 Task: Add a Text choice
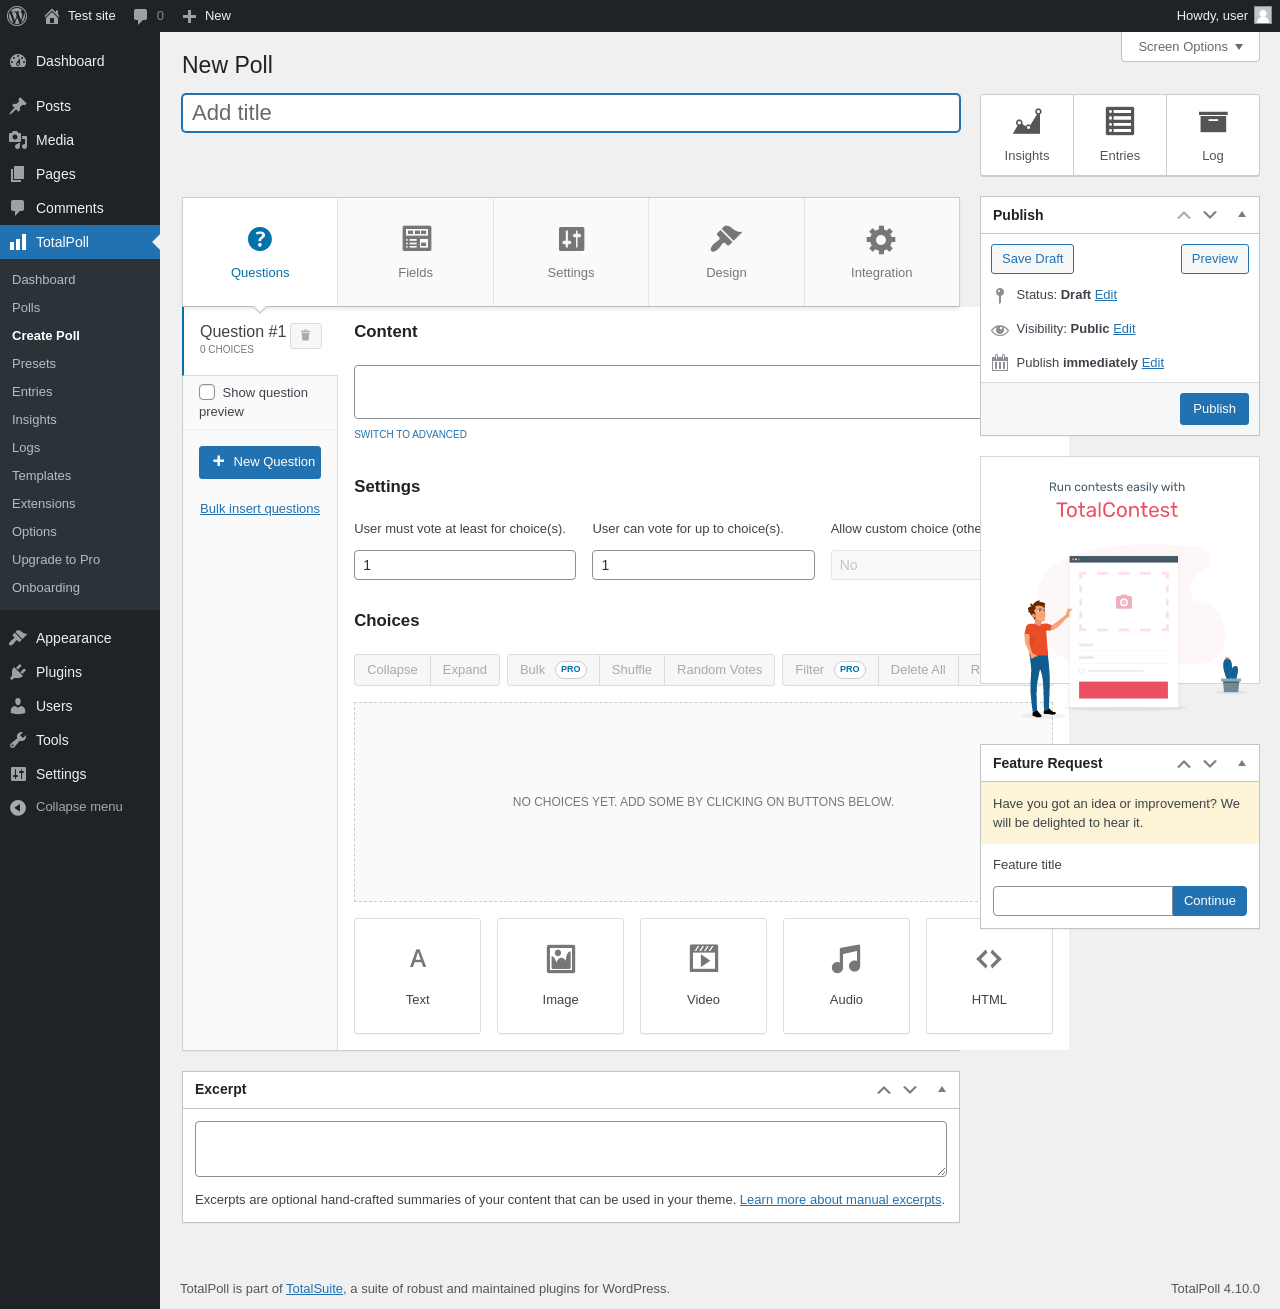point(417,976)
